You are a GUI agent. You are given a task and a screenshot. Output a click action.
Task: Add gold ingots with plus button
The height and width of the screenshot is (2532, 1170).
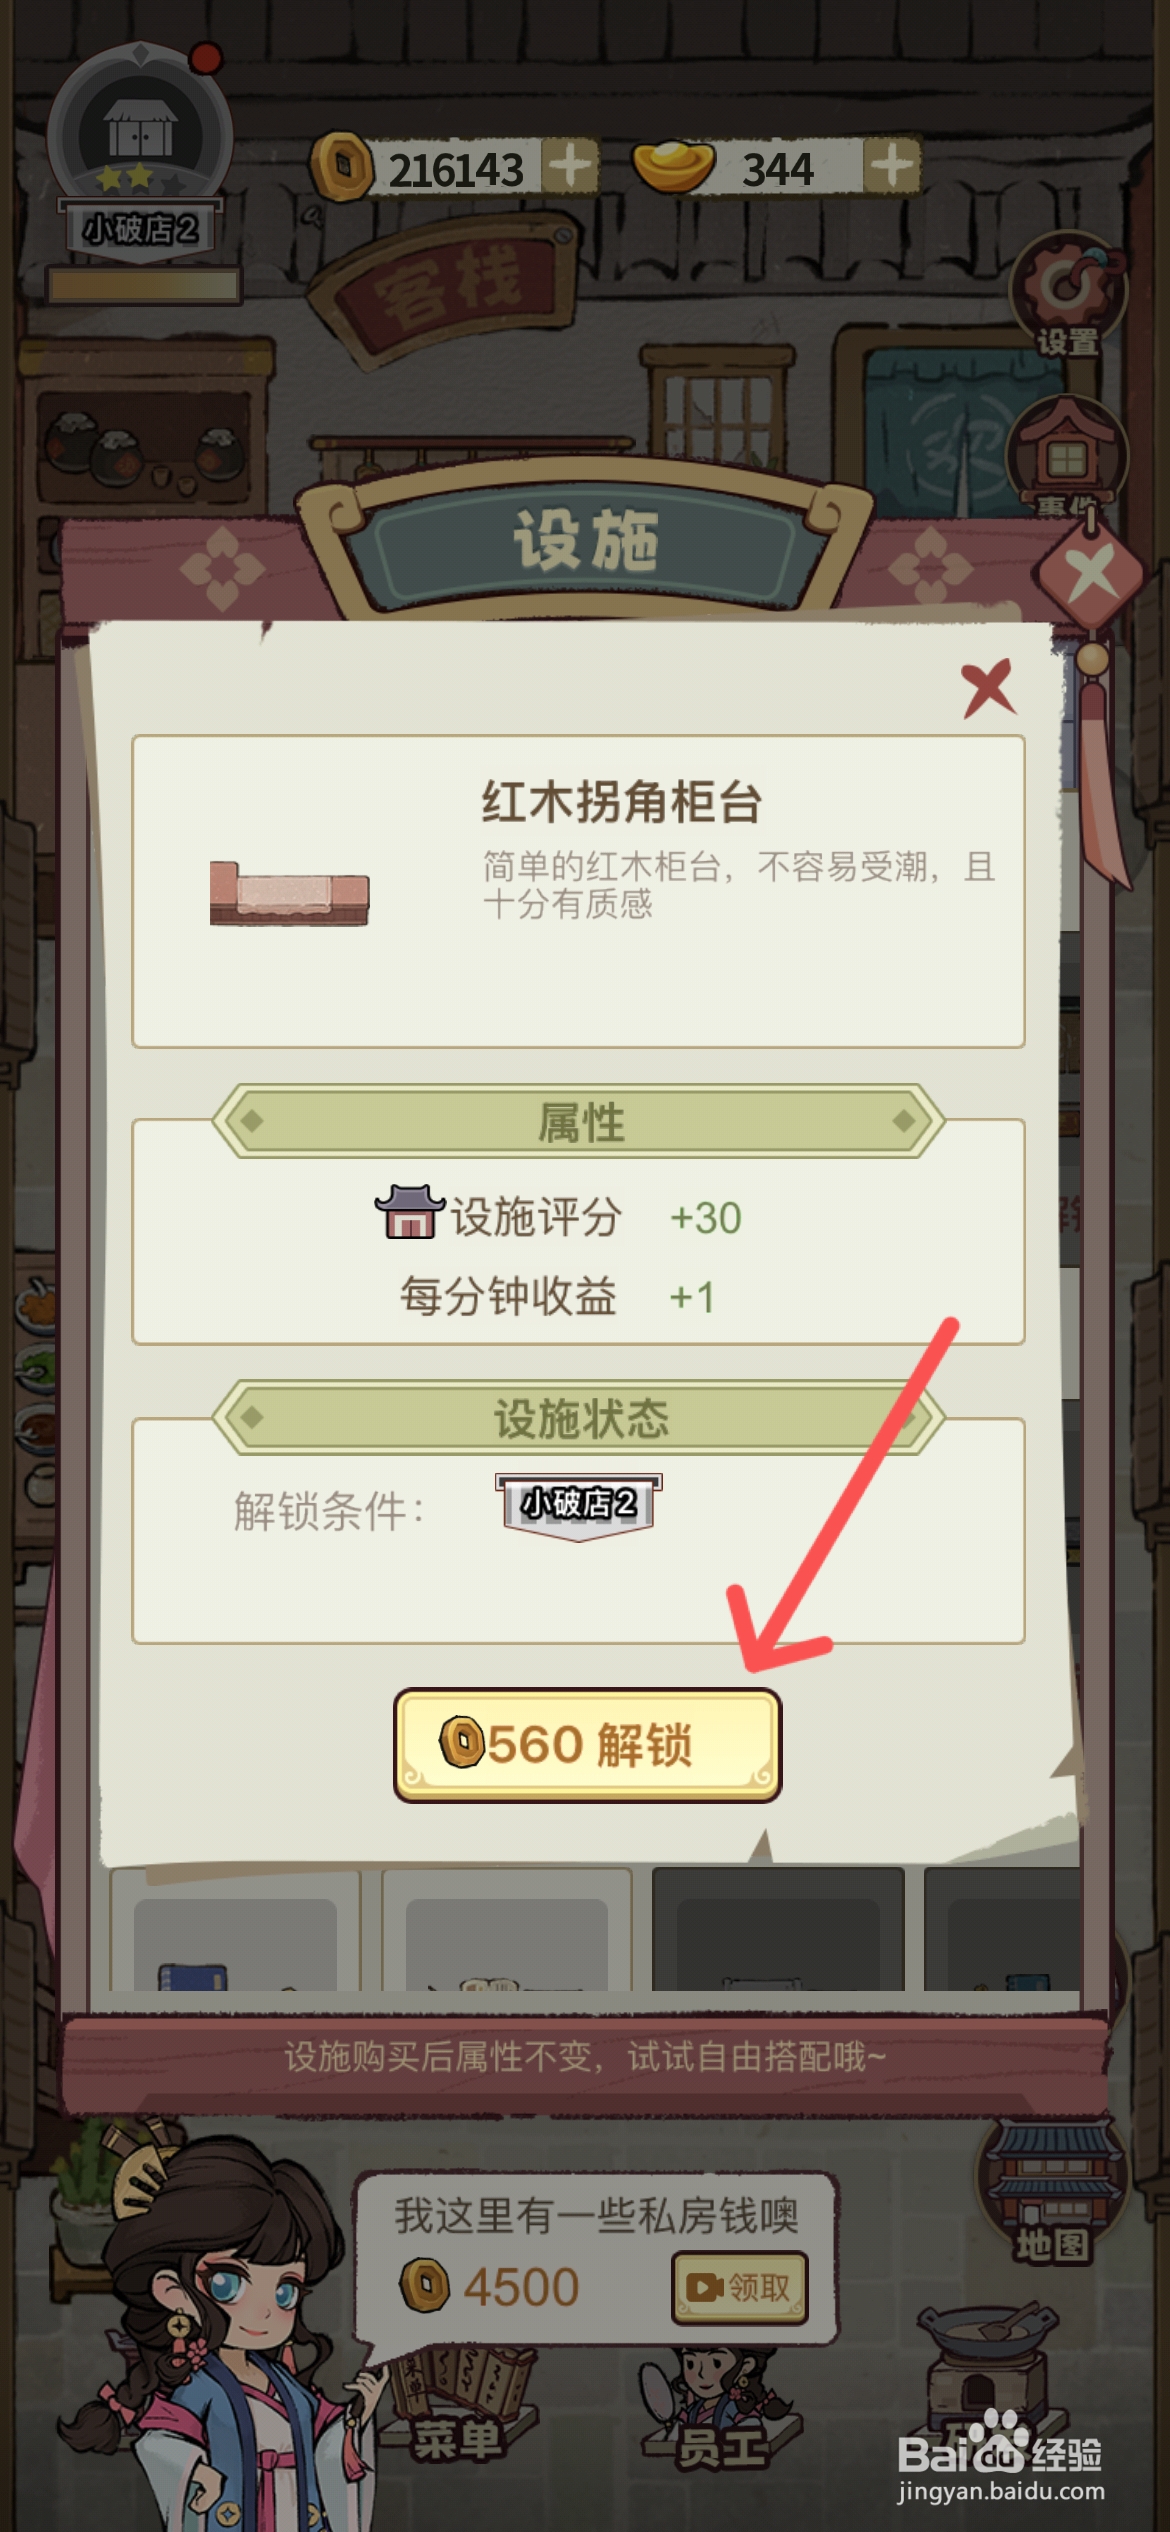(890, 165)
